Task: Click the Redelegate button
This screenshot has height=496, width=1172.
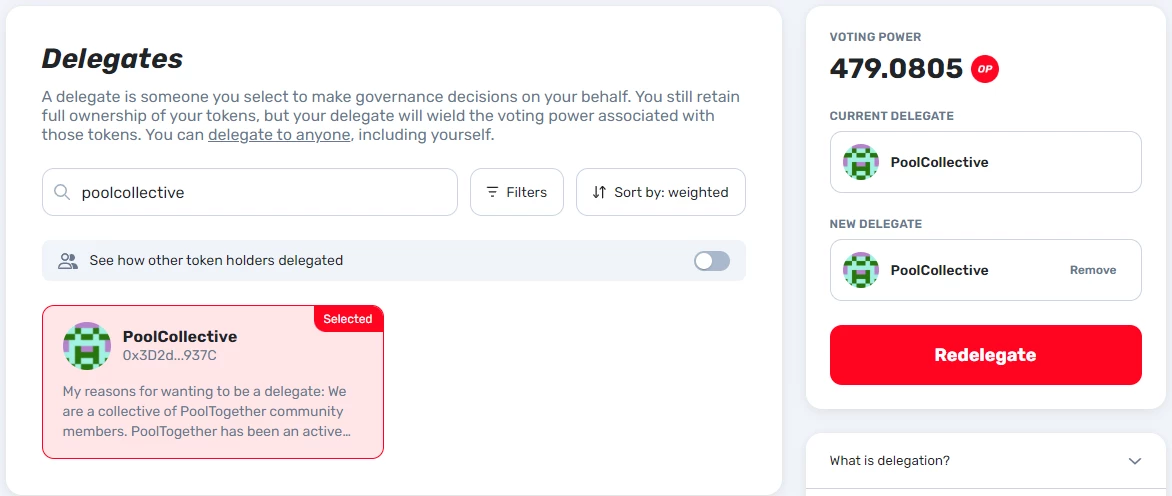Action: (986, 355)
